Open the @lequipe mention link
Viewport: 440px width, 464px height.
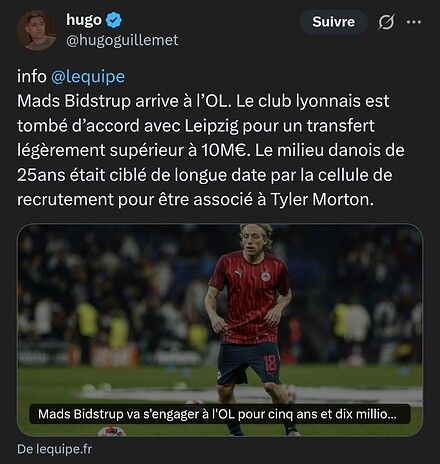(88, 76)
